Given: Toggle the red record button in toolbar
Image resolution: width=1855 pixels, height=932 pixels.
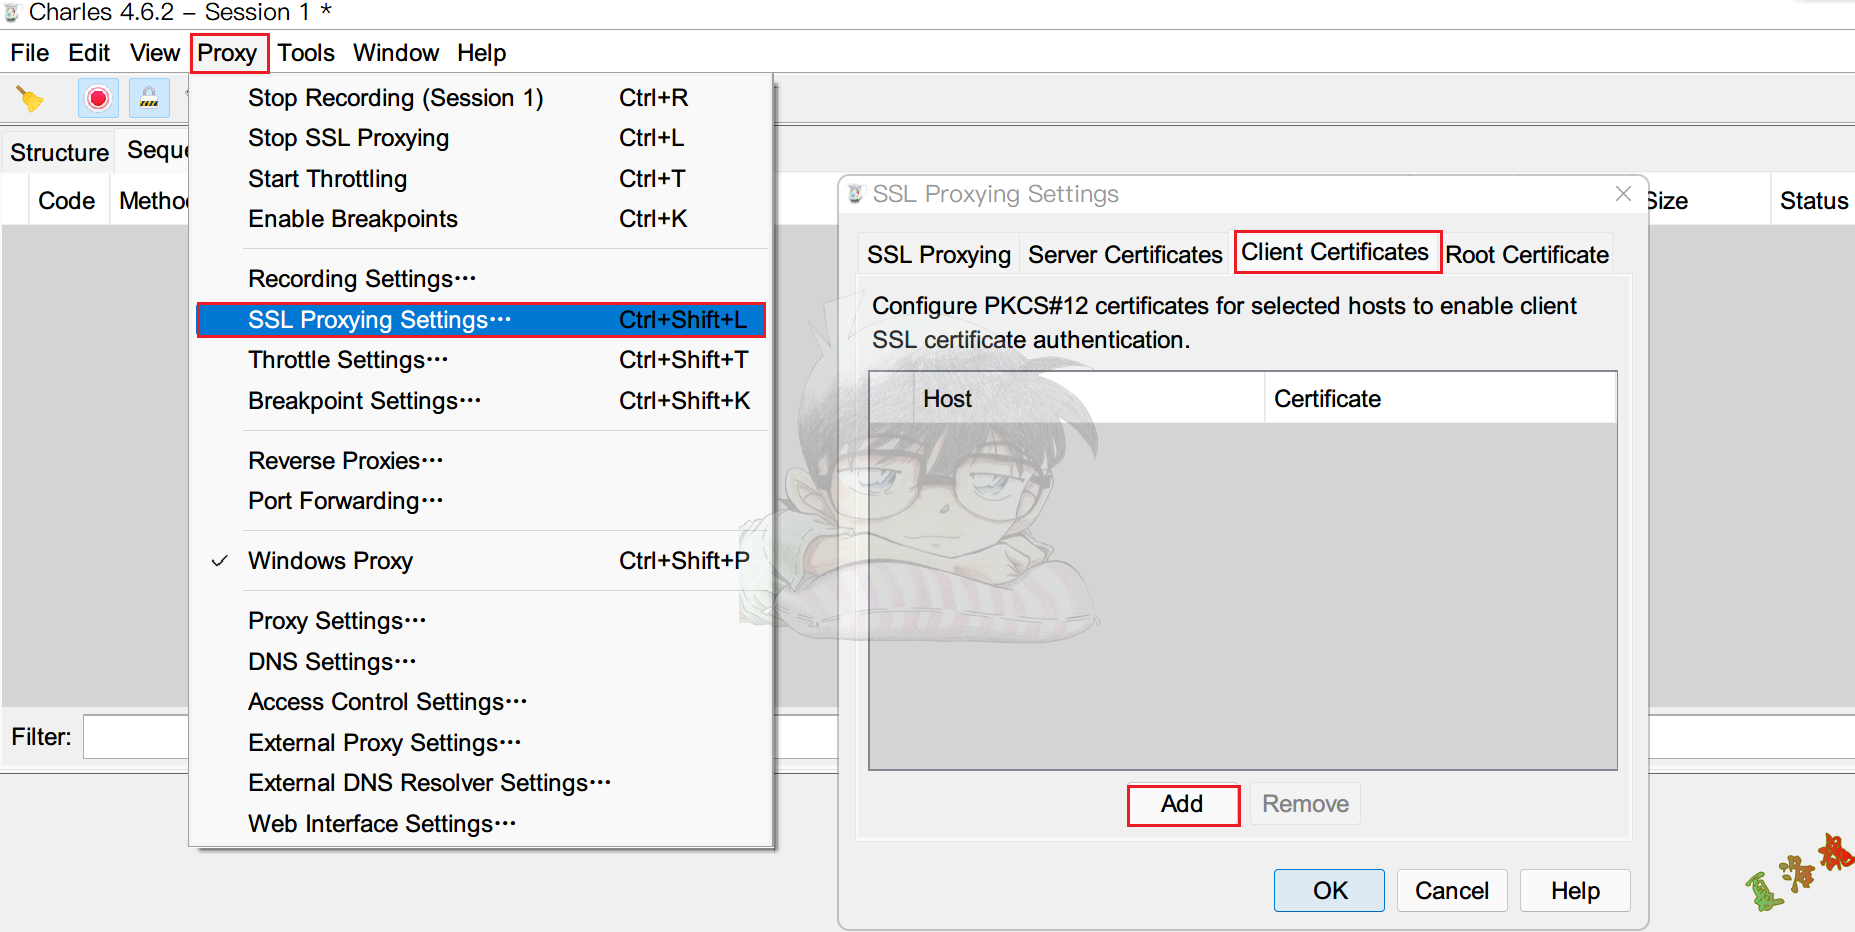Looking at the screenshot, I should click(x=98, y=98).
